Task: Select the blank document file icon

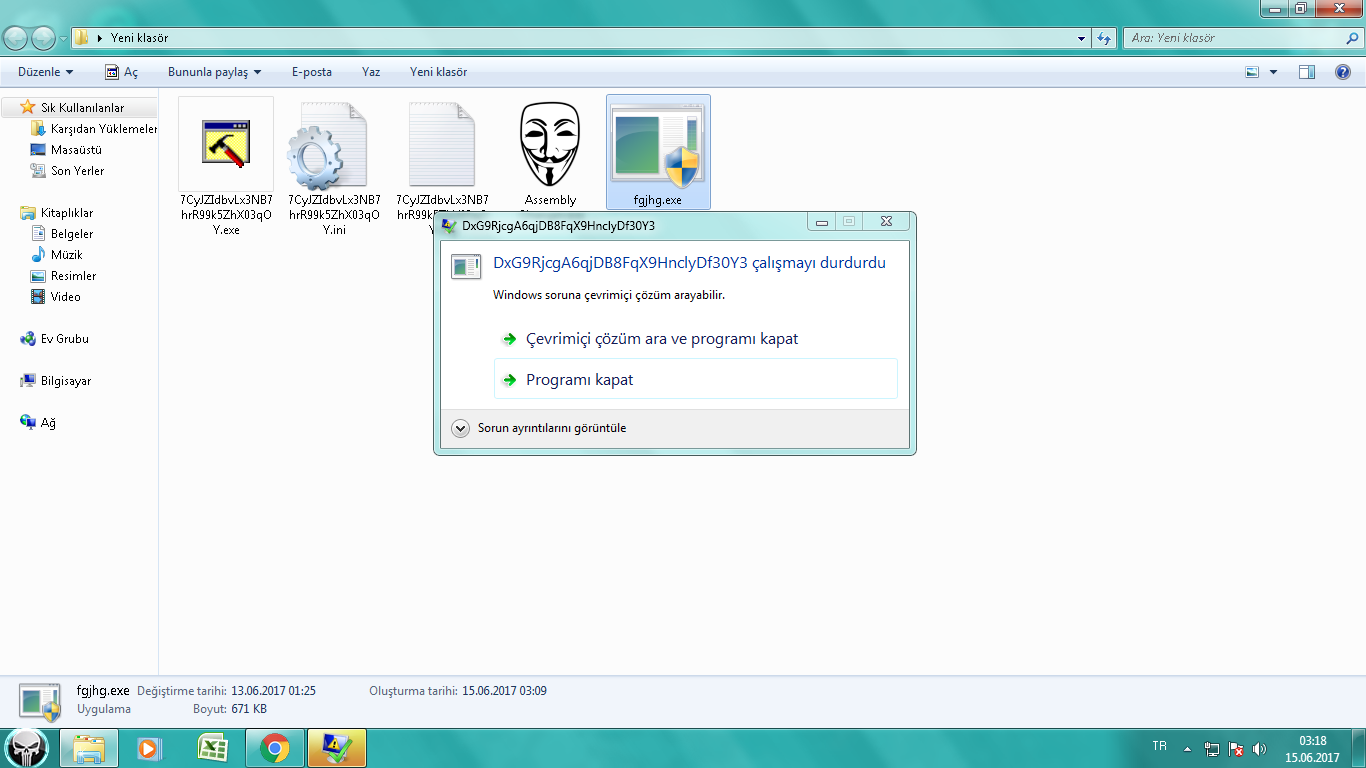Action: click(x=442, y=145)
